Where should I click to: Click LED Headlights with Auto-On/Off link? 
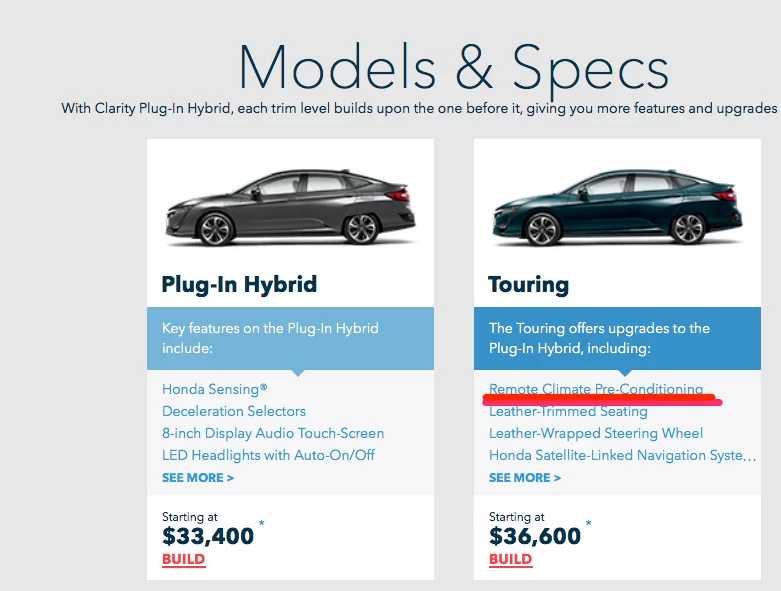tap(269, 455)
